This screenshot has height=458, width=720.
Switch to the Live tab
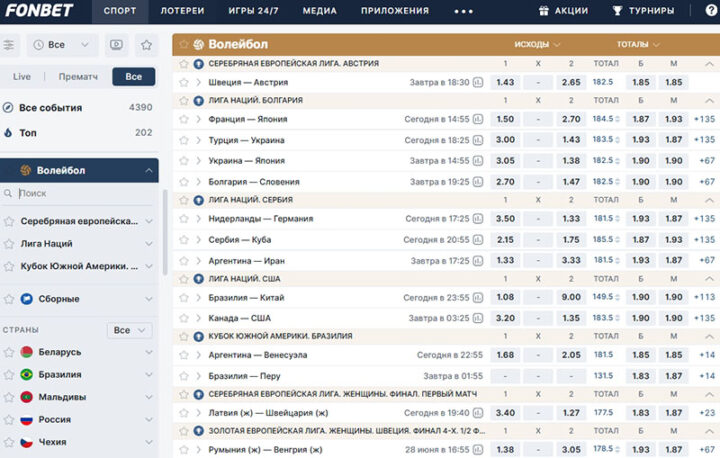pyautogui.click(x=22, y=76)
